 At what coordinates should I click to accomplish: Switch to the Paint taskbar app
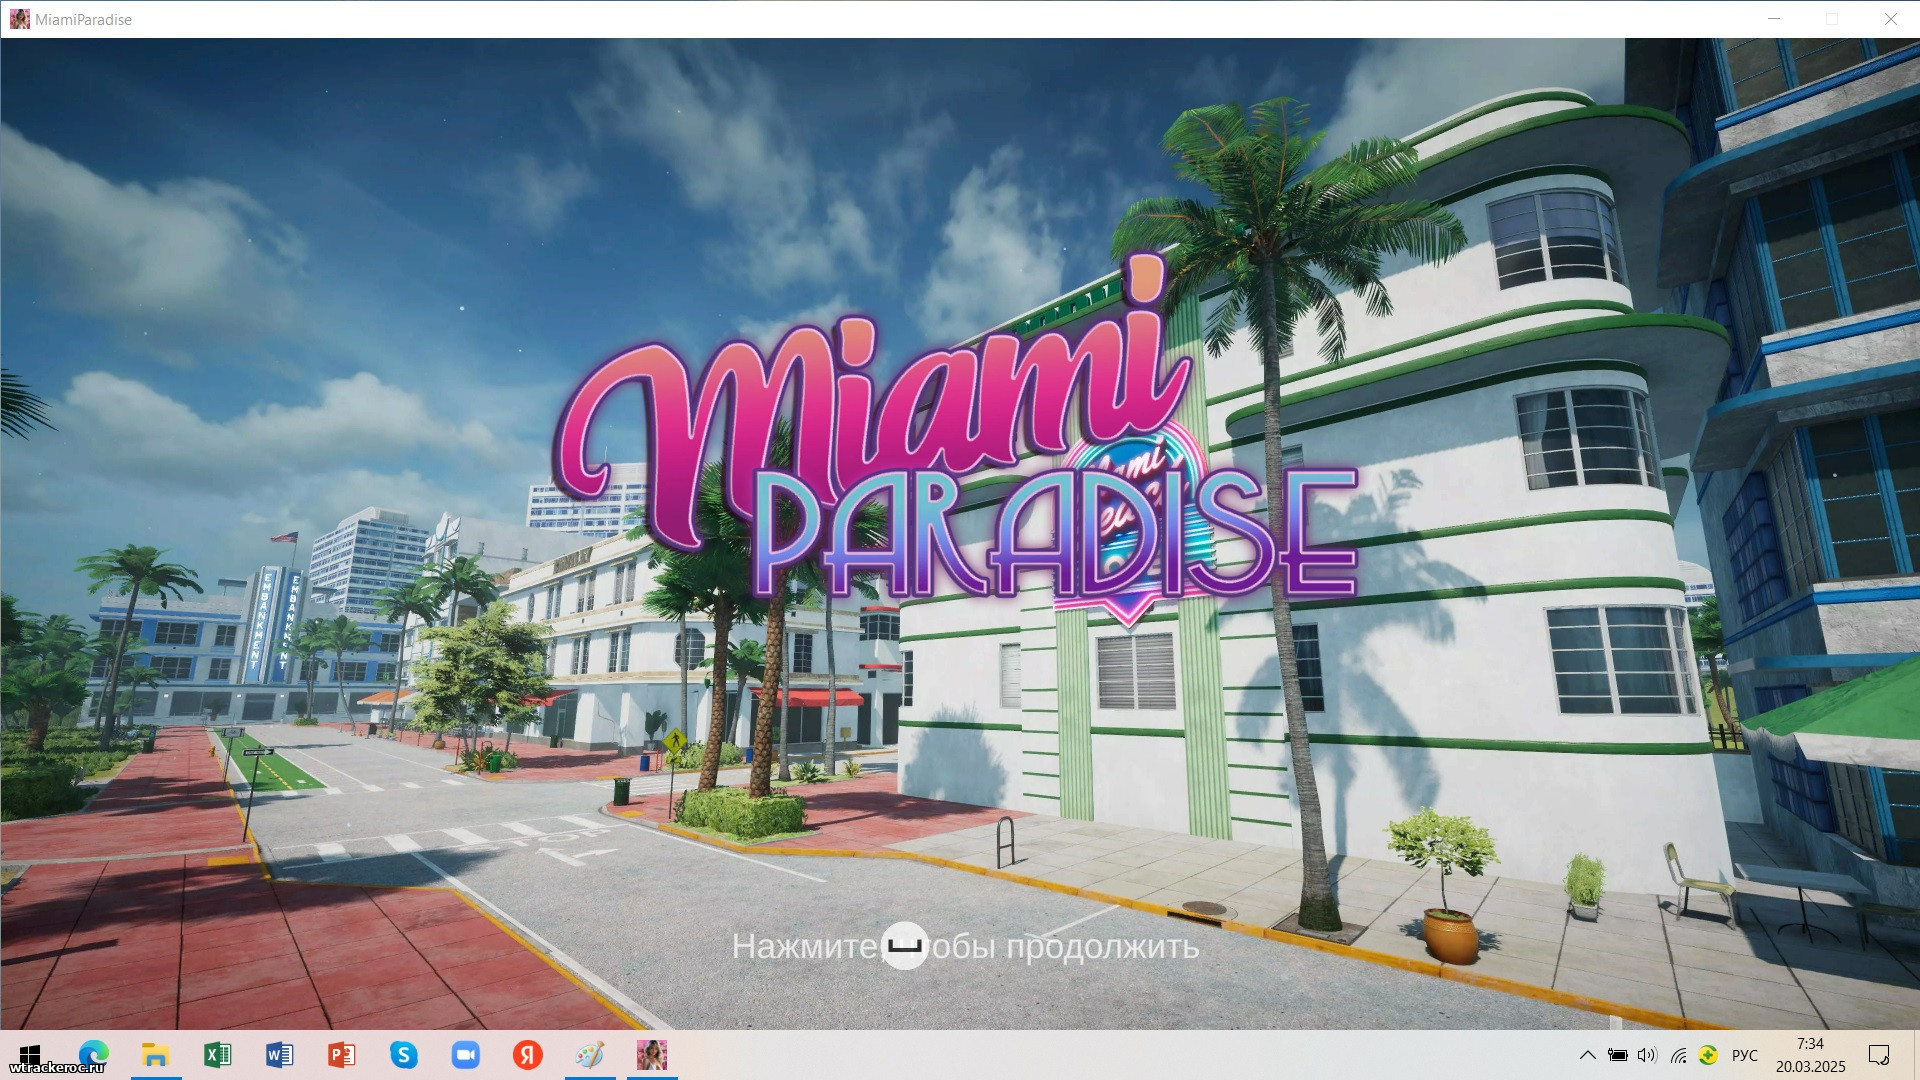[589, 1055]
